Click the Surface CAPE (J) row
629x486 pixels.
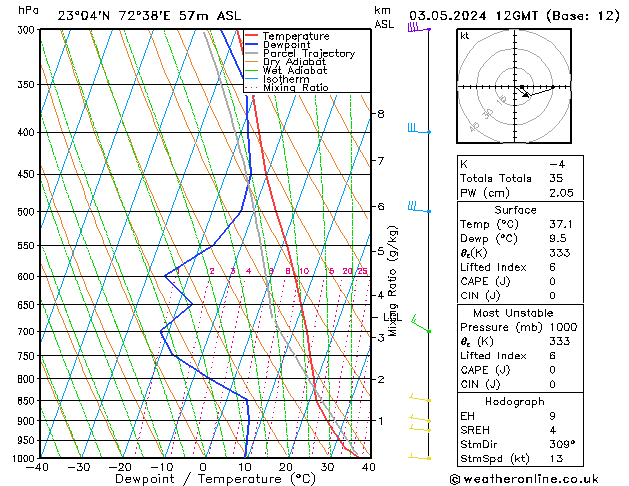[520, 281]
